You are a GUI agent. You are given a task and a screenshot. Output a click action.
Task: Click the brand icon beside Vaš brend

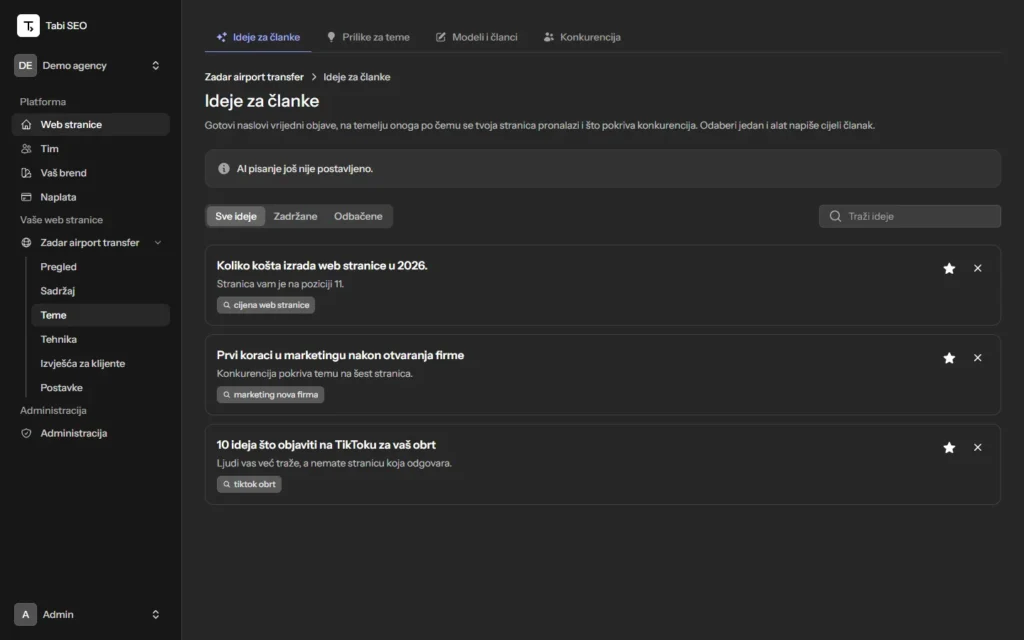click(x=26, y=172)
